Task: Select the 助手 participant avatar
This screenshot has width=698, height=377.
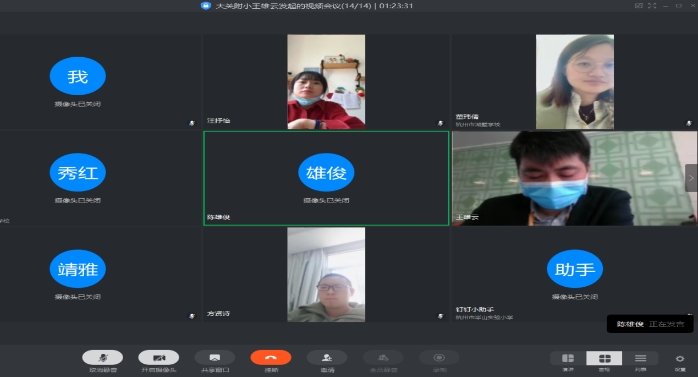Action: 575,269
